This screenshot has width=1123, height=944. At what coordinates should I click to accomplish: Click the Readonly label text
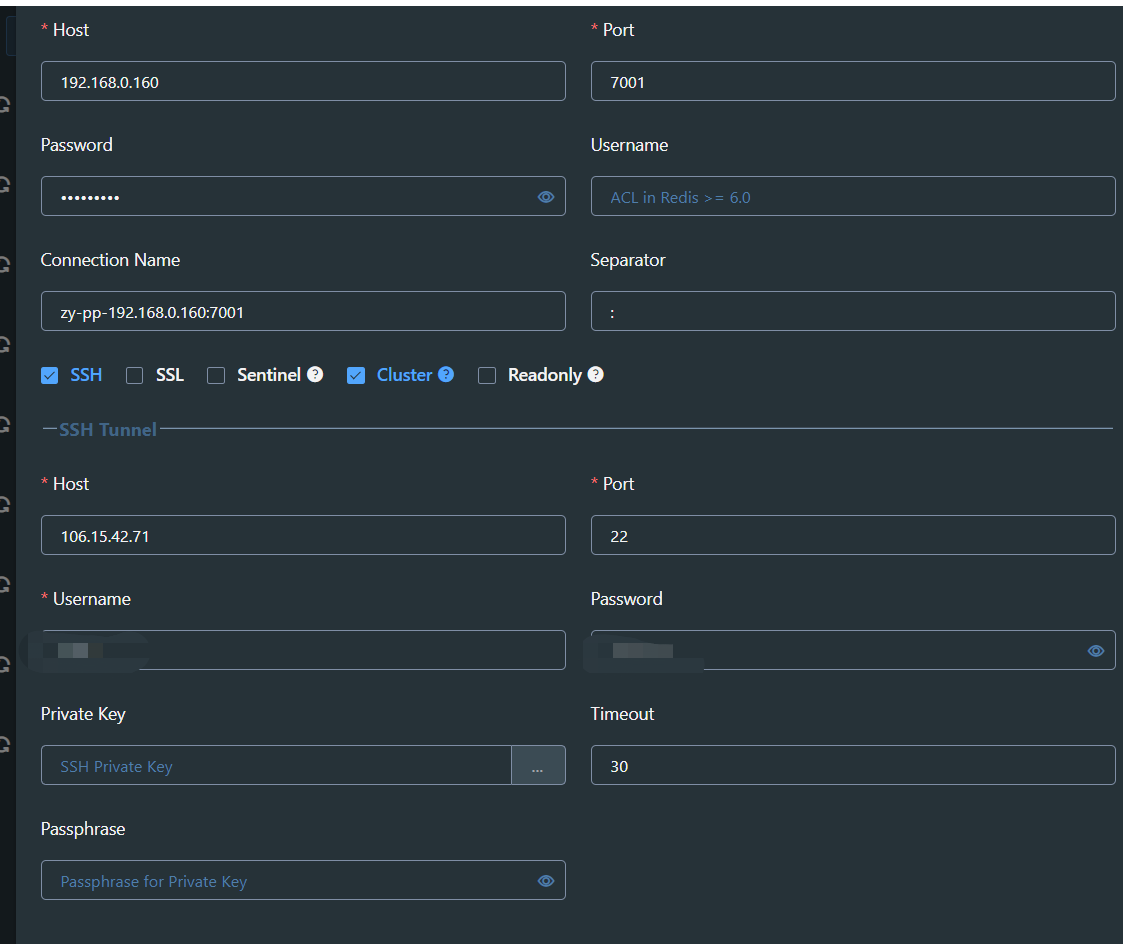coord(545,375)
